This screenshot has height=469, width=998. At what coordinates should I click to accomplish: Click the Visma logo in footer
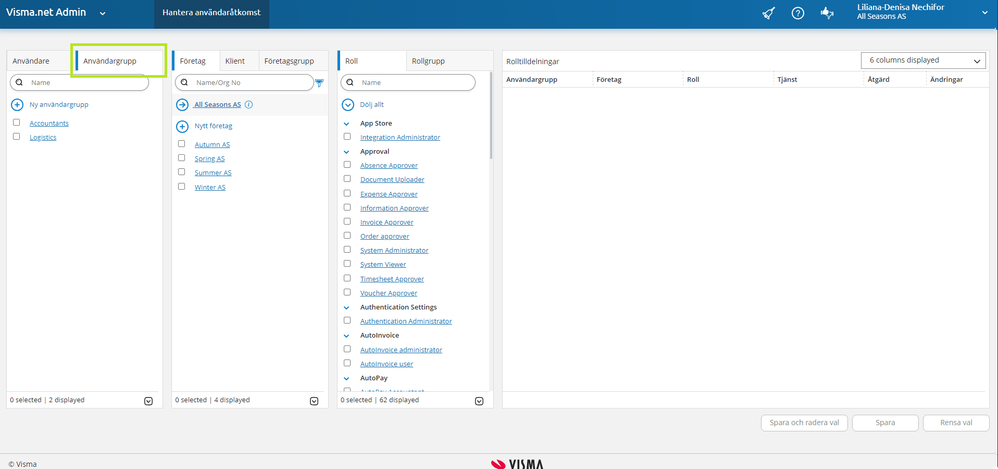tap(517, 465)
